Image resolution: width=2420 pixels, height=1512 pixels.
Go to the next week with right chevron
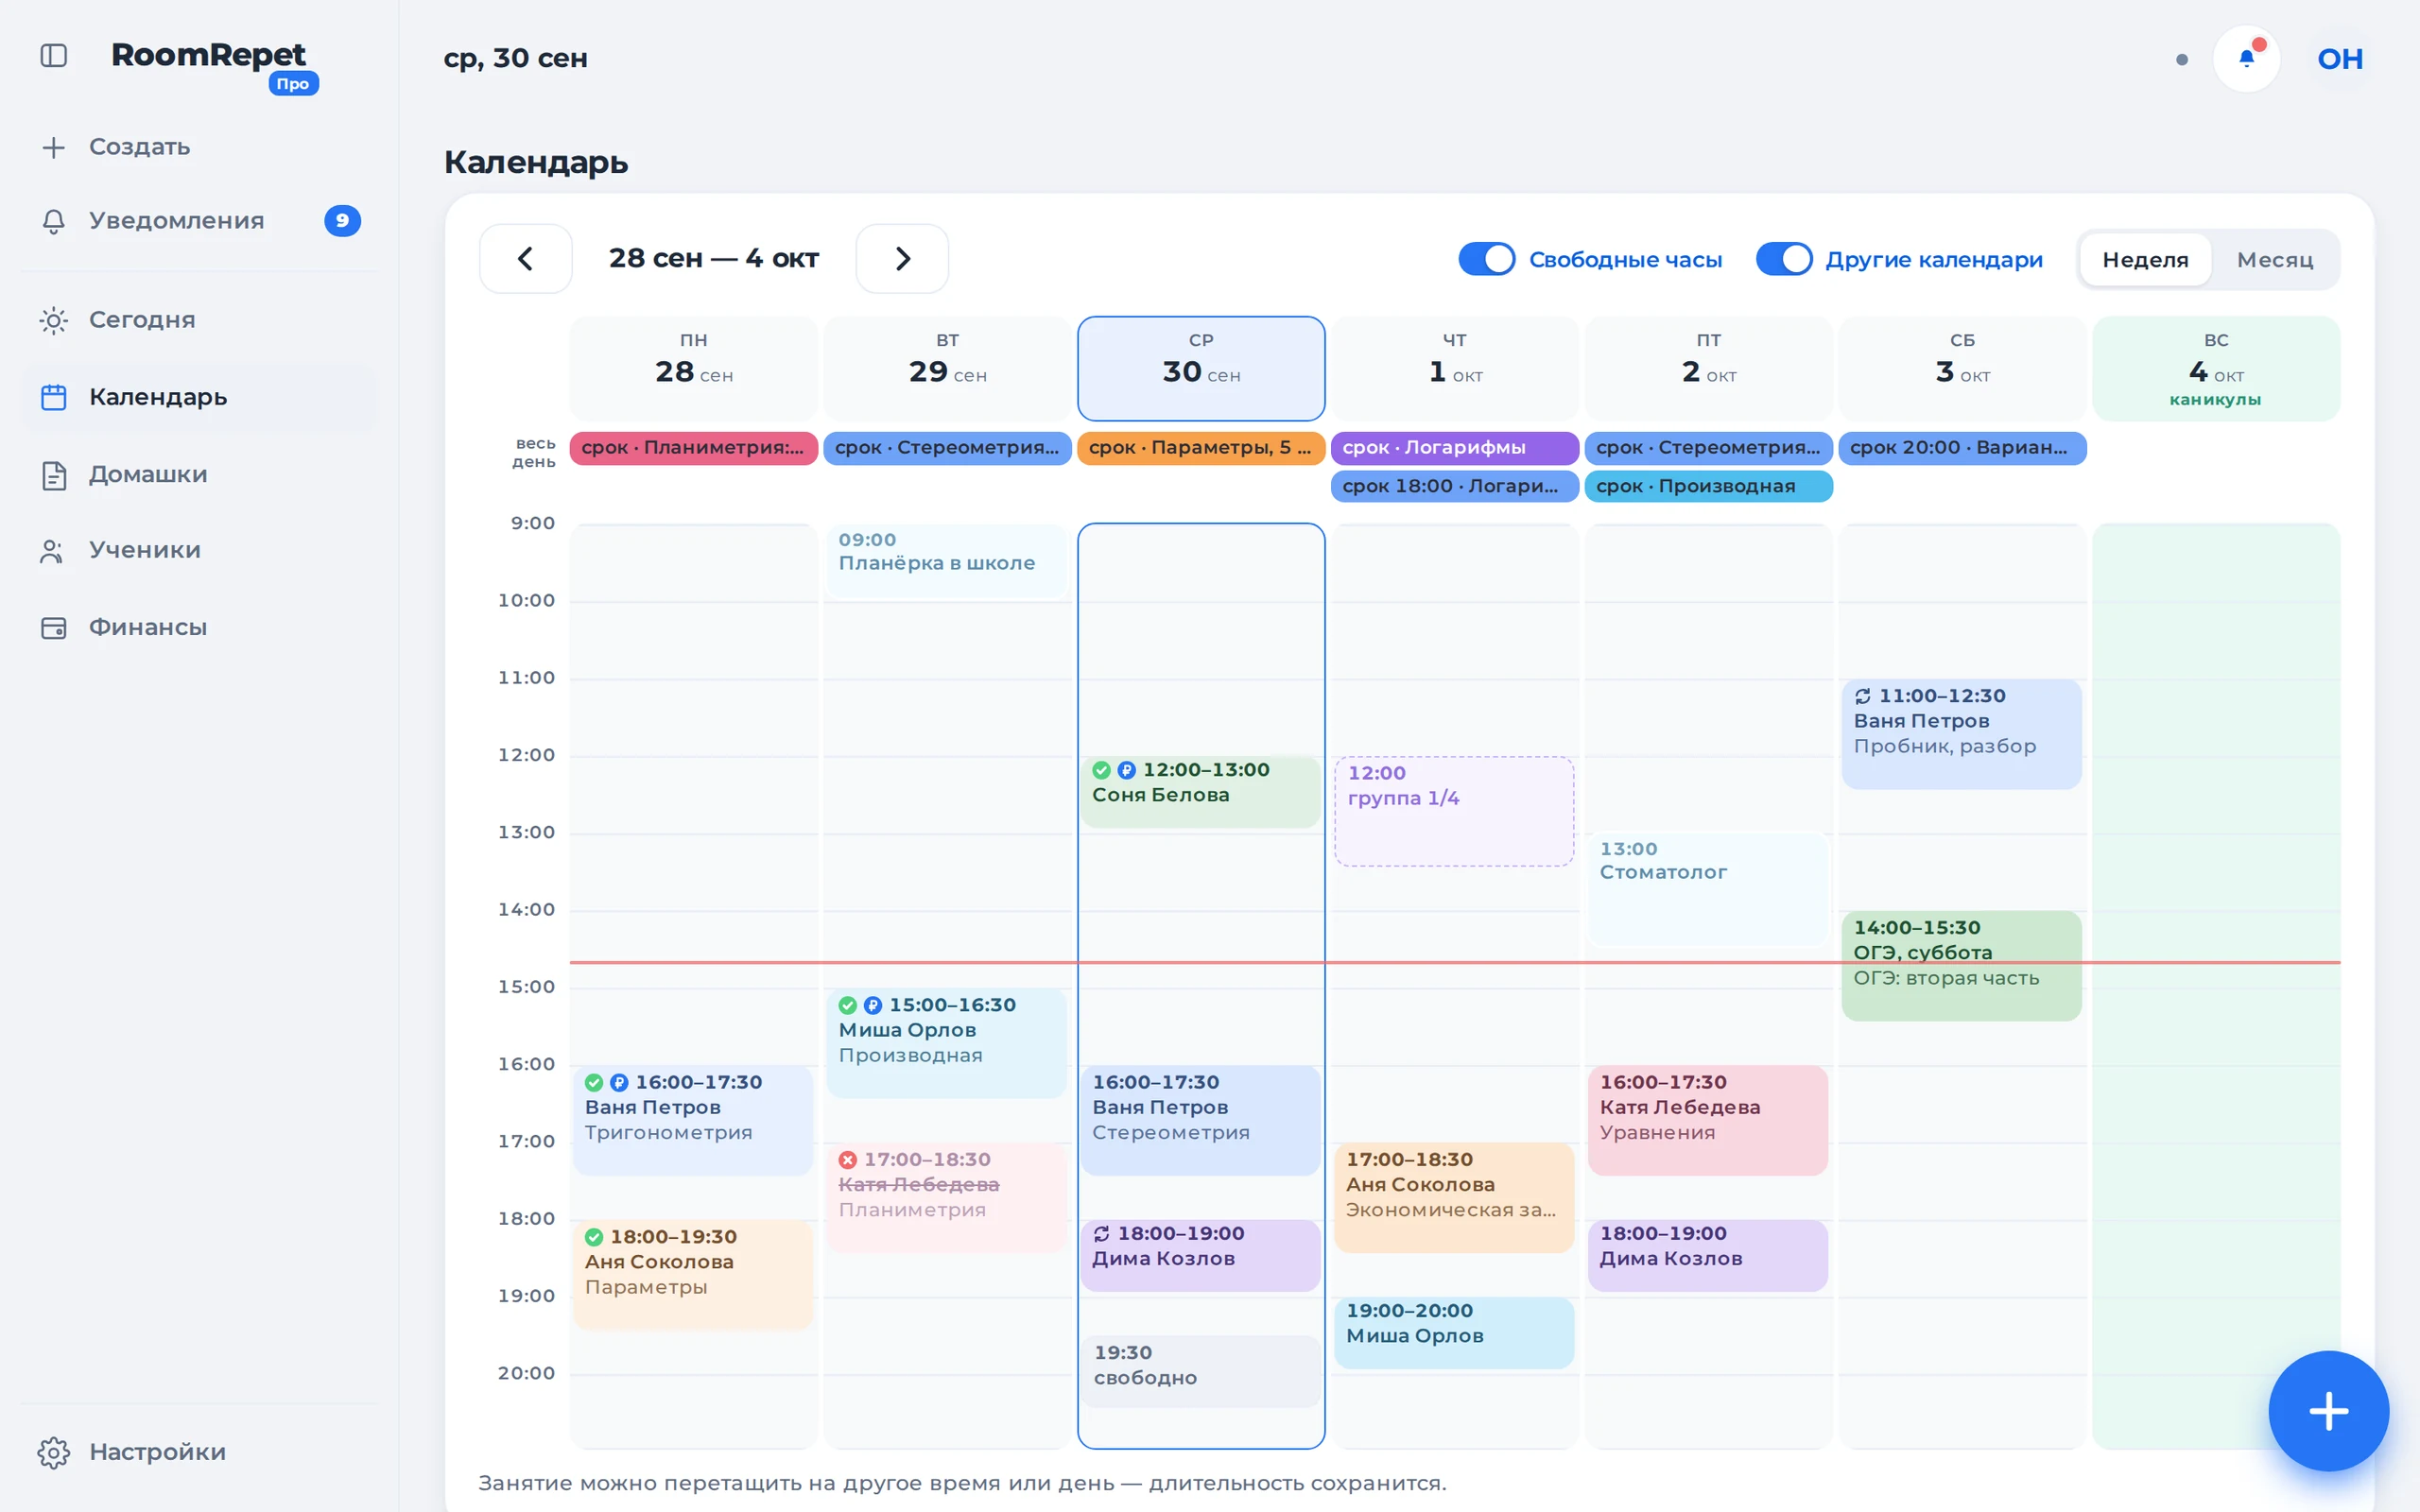pos(902,259)
